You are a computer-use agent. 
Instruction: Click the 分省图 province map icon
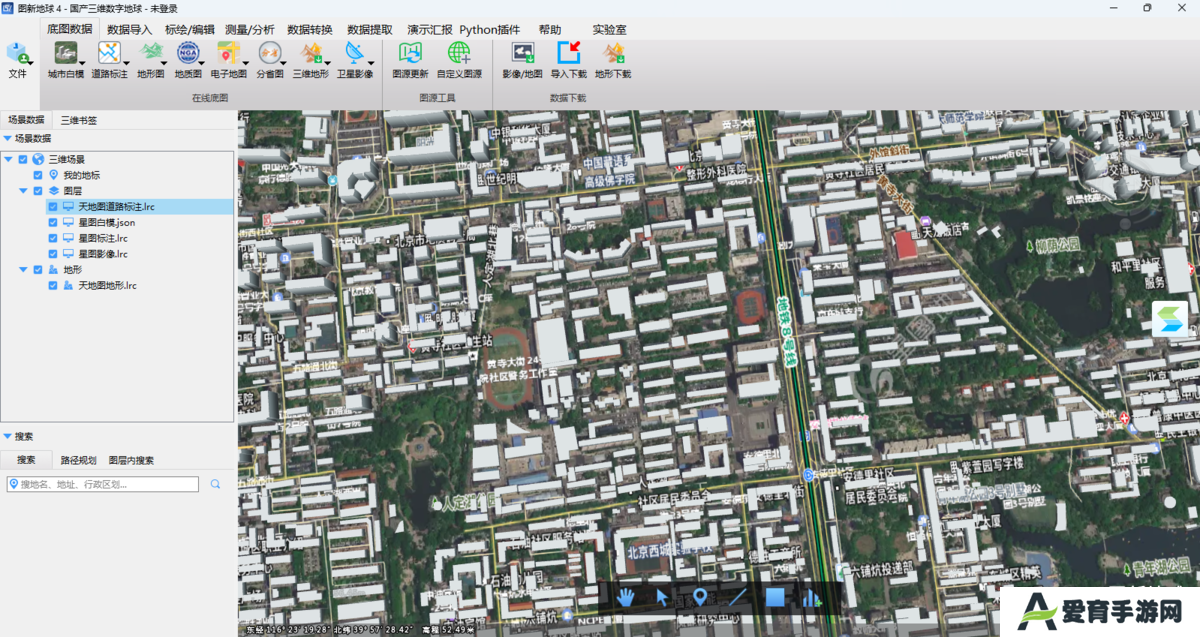pyautogui.click(x=269, y=52)
